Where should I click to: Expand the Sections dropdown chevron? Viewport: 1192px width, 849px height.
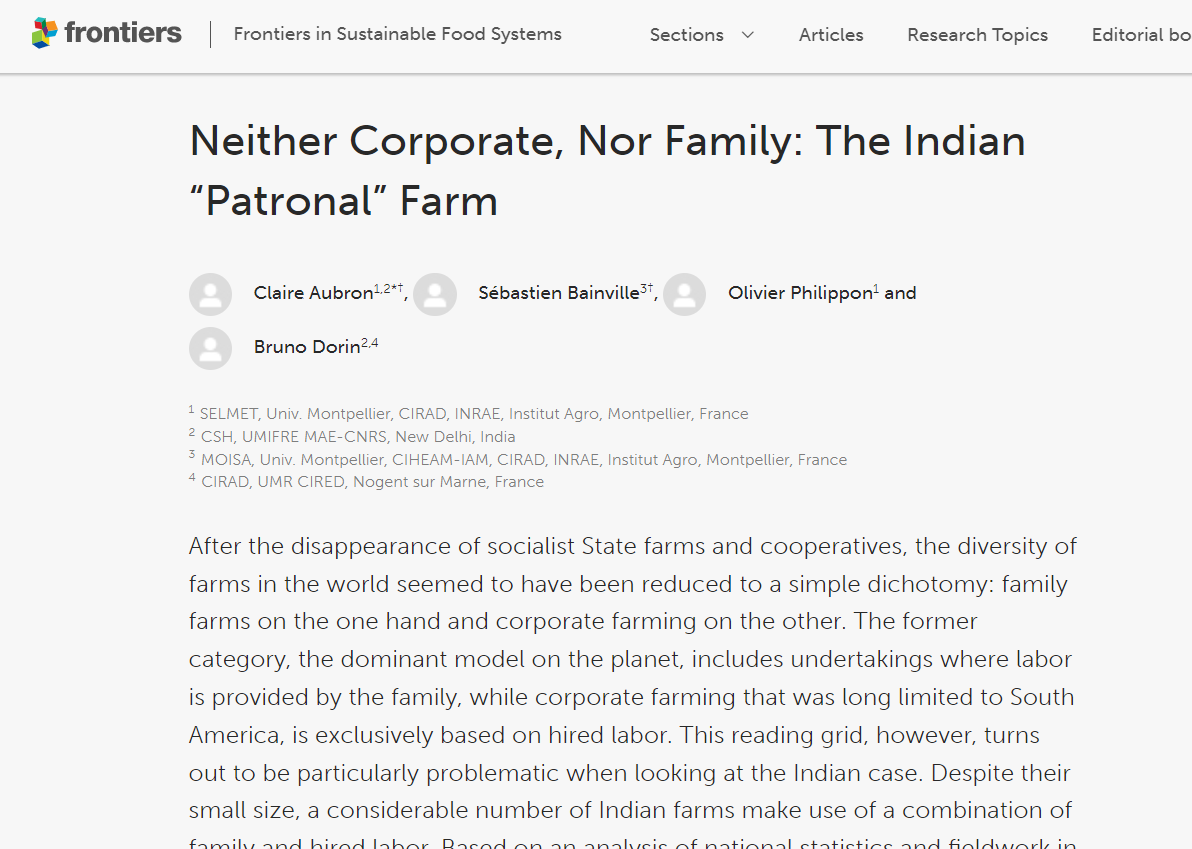point(747,35)
